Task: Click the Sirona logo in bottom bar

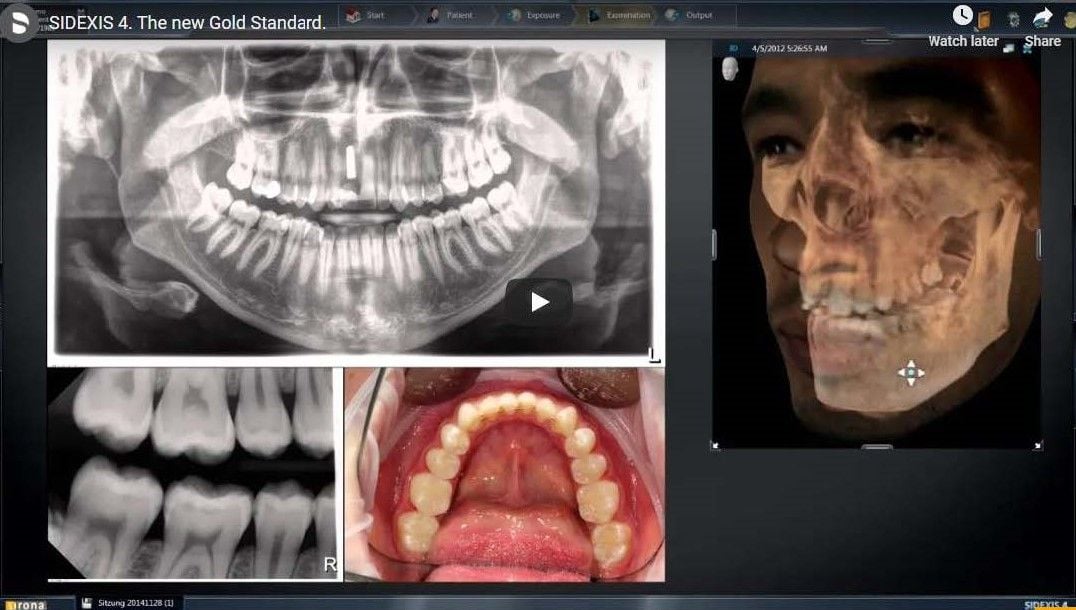Action: point(26,605)
